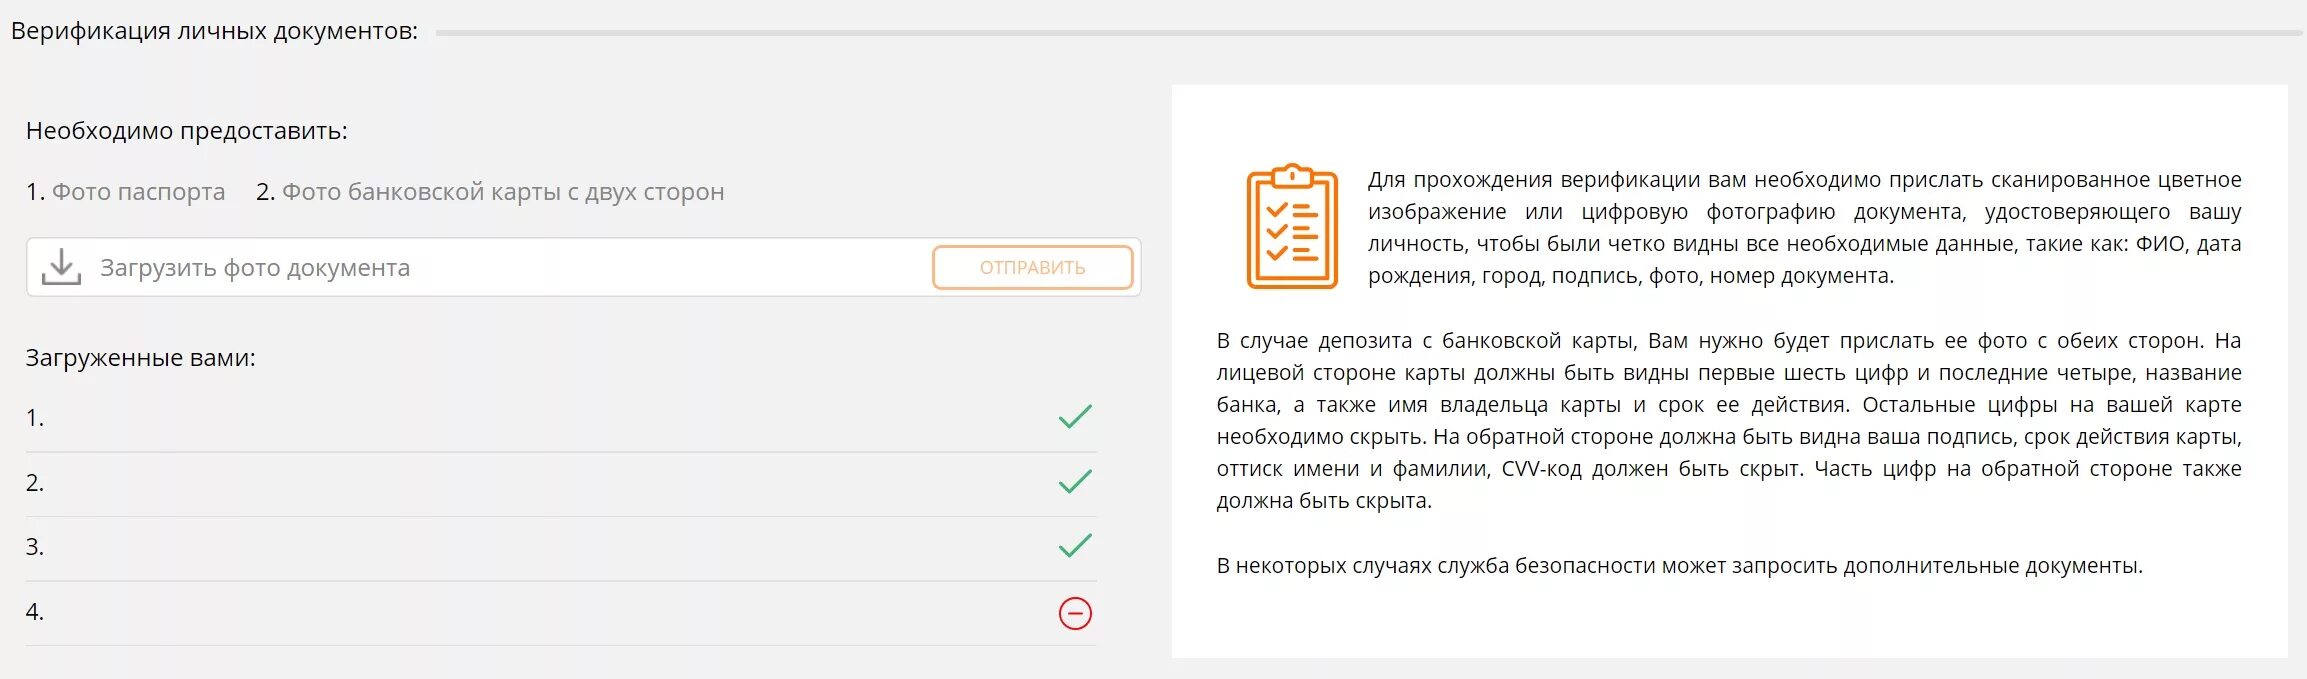Click the red minus icon on row 4
The height and width of the screenshot is (679, 2307).
coord(1075,613)
